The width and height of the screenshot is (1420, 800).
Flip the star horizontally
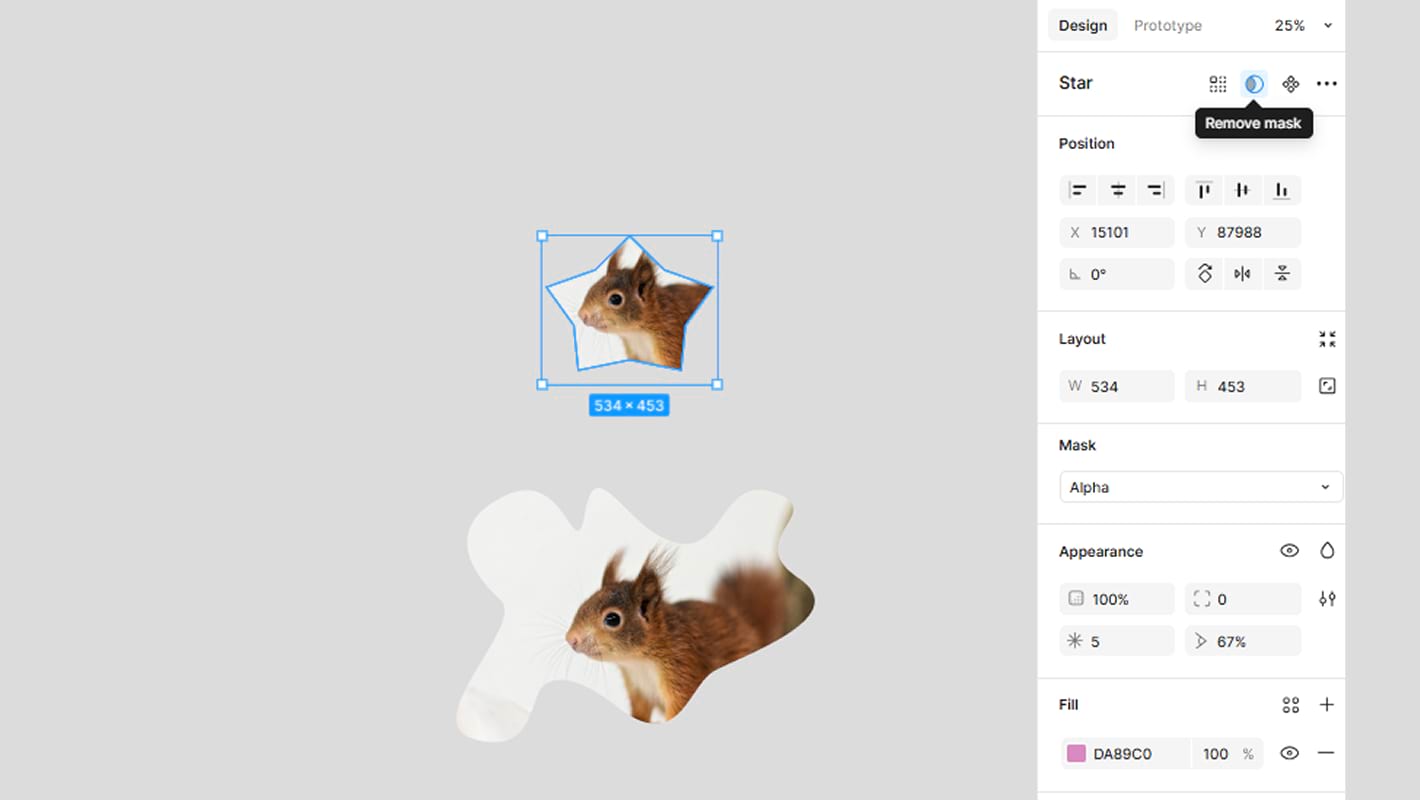(x=1242, y=274)
